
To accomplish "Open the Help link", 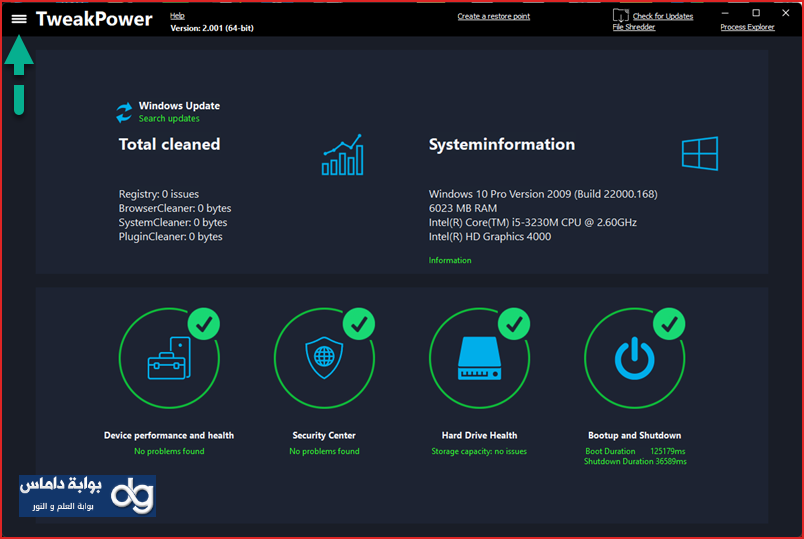I will click(177, 16).
